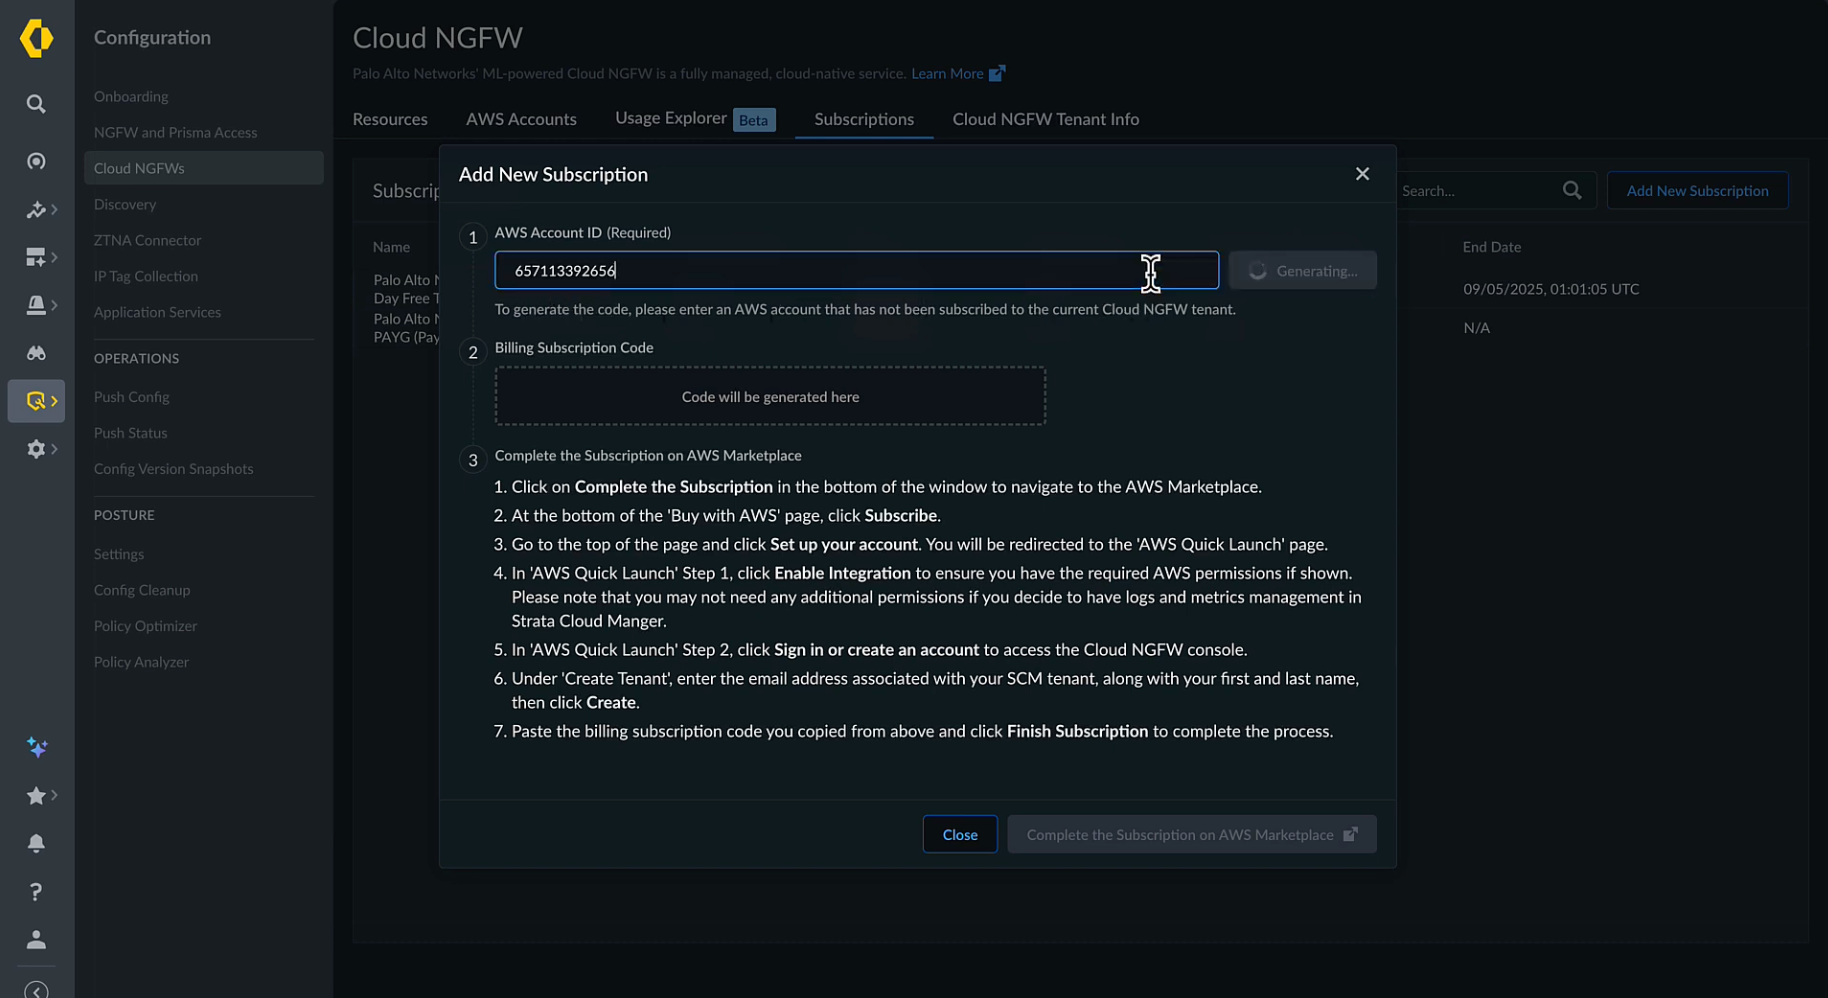Click the Close button in dialog

coord(960,835)
